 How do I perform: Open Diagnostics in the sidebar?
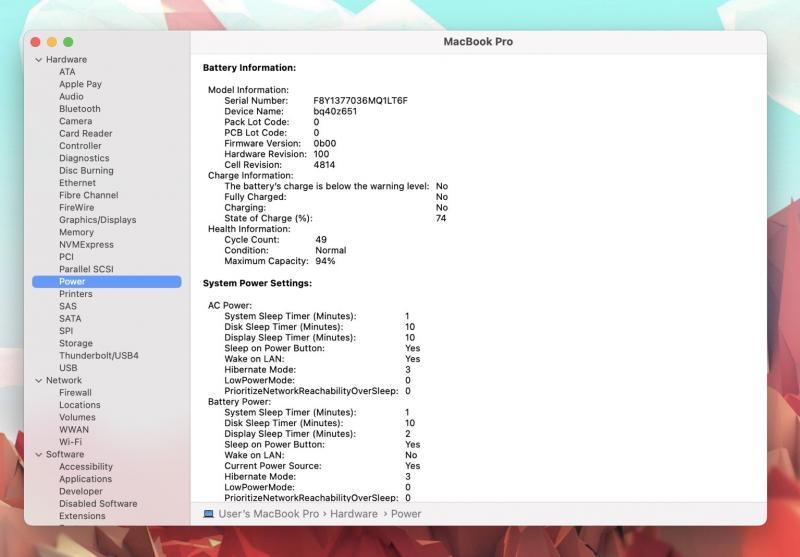point(84,158)
